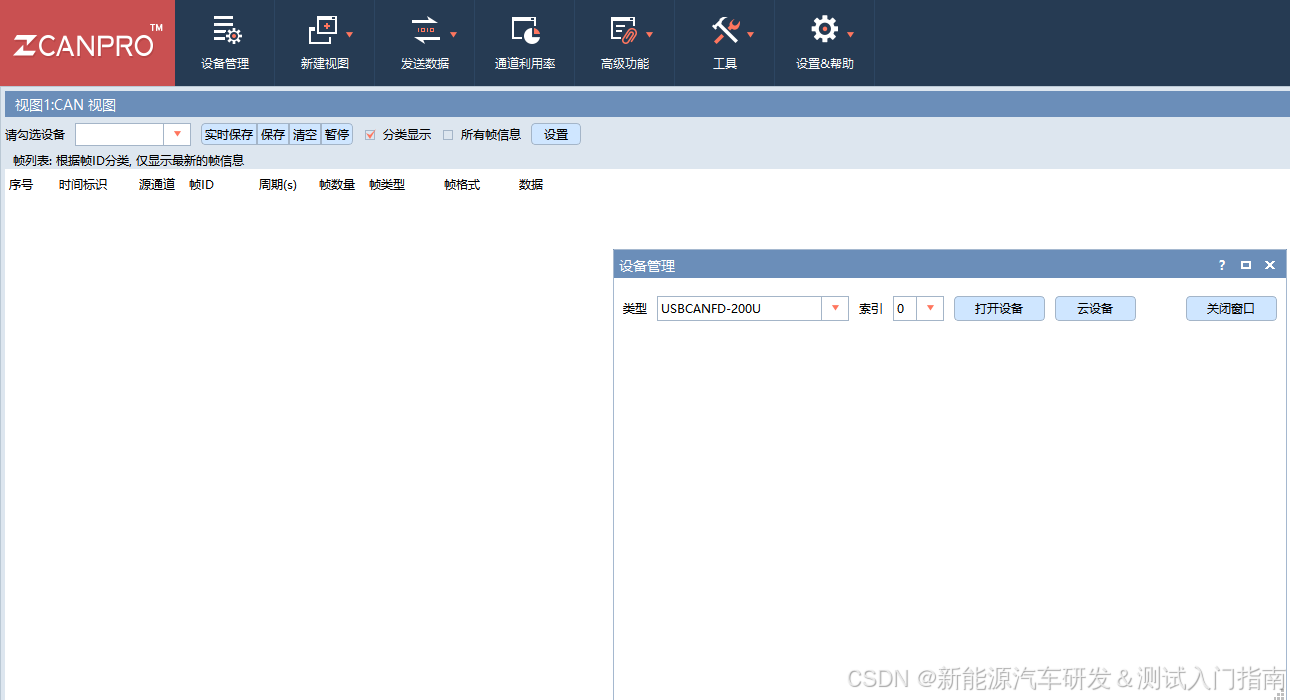This screenshot has height=700, width=1290.
Task: Click the 高级功能 menu label
Action: coord(625,64)
